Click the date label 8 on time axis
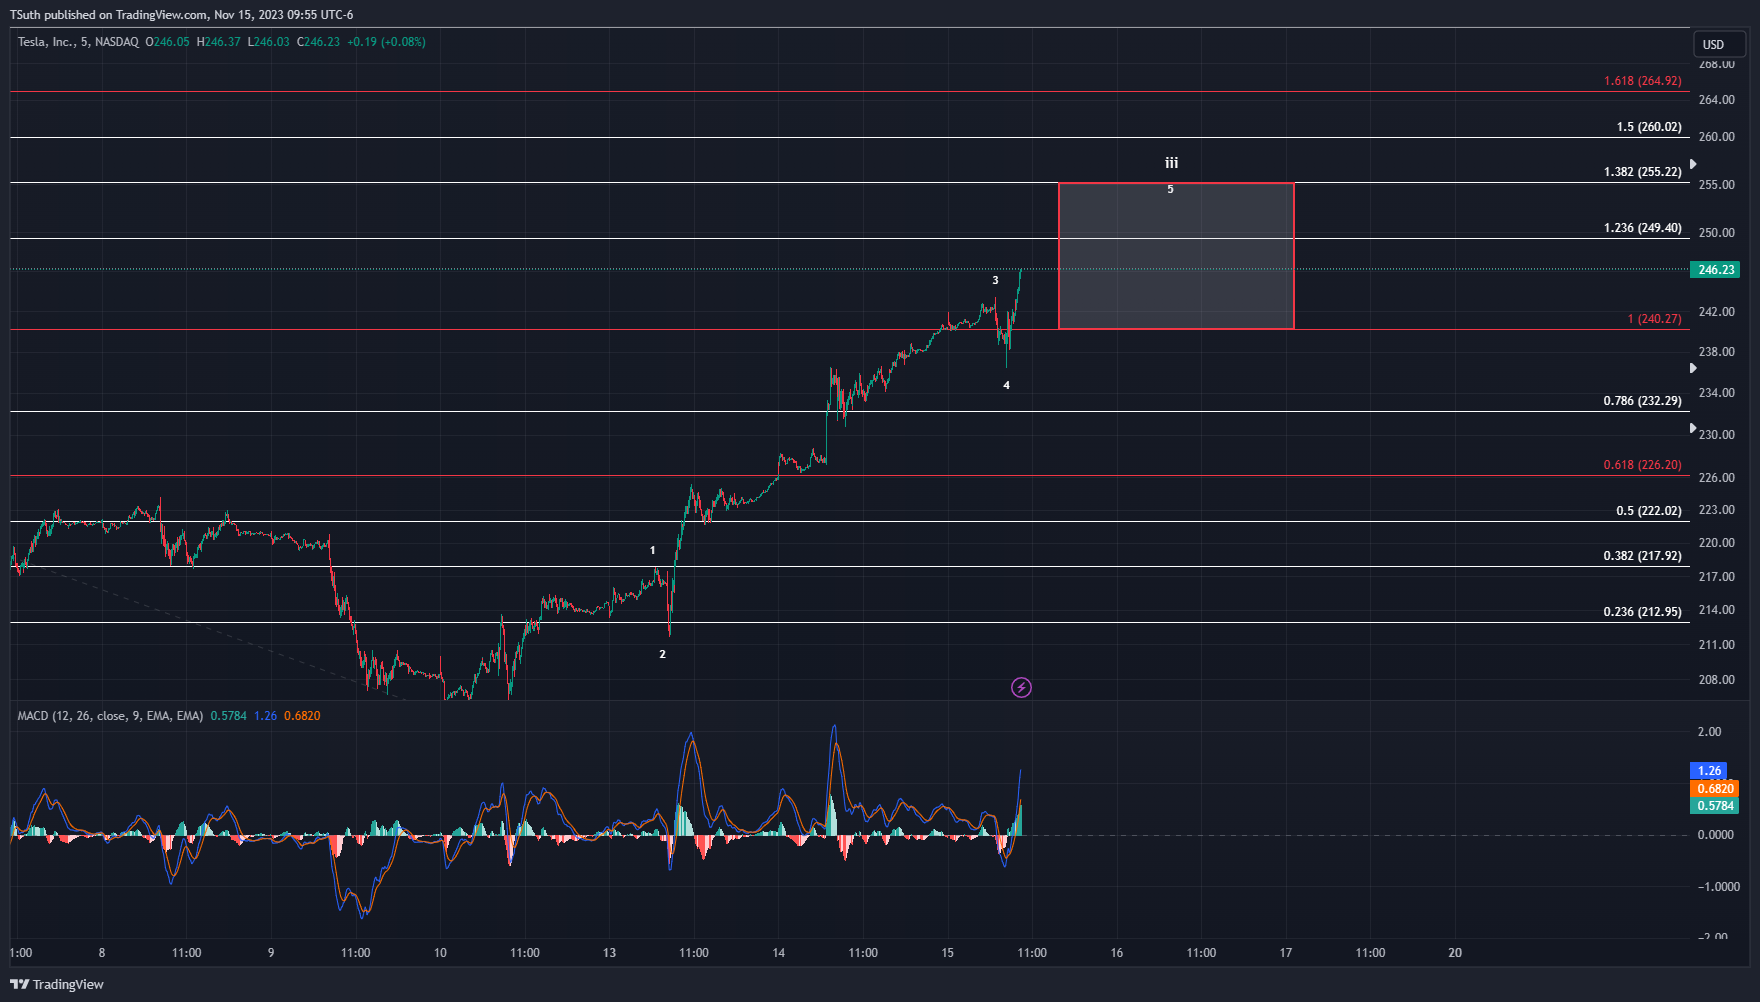Viewport: 1760px width, 1002px height. (102, 953)
